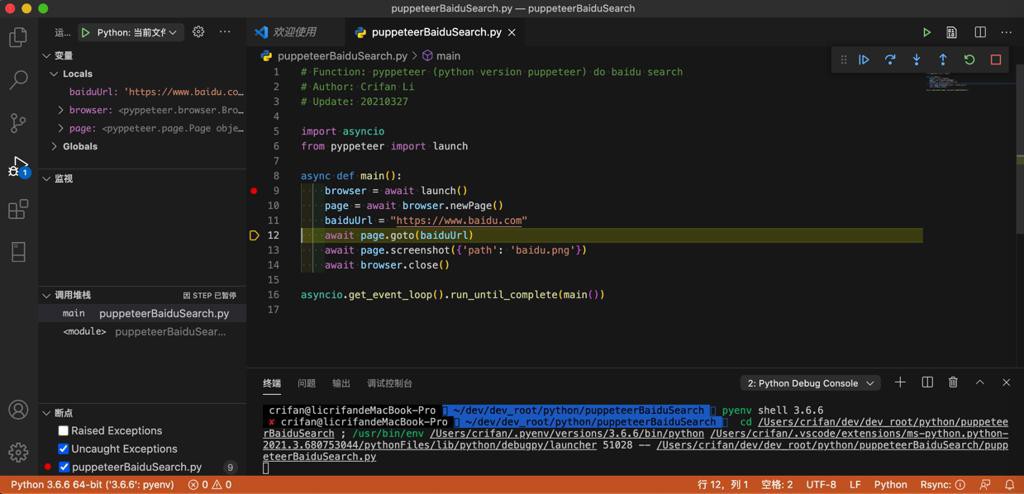Open changes icon in editor title bar
The image size is (1024, 494).
pos(952,32)
